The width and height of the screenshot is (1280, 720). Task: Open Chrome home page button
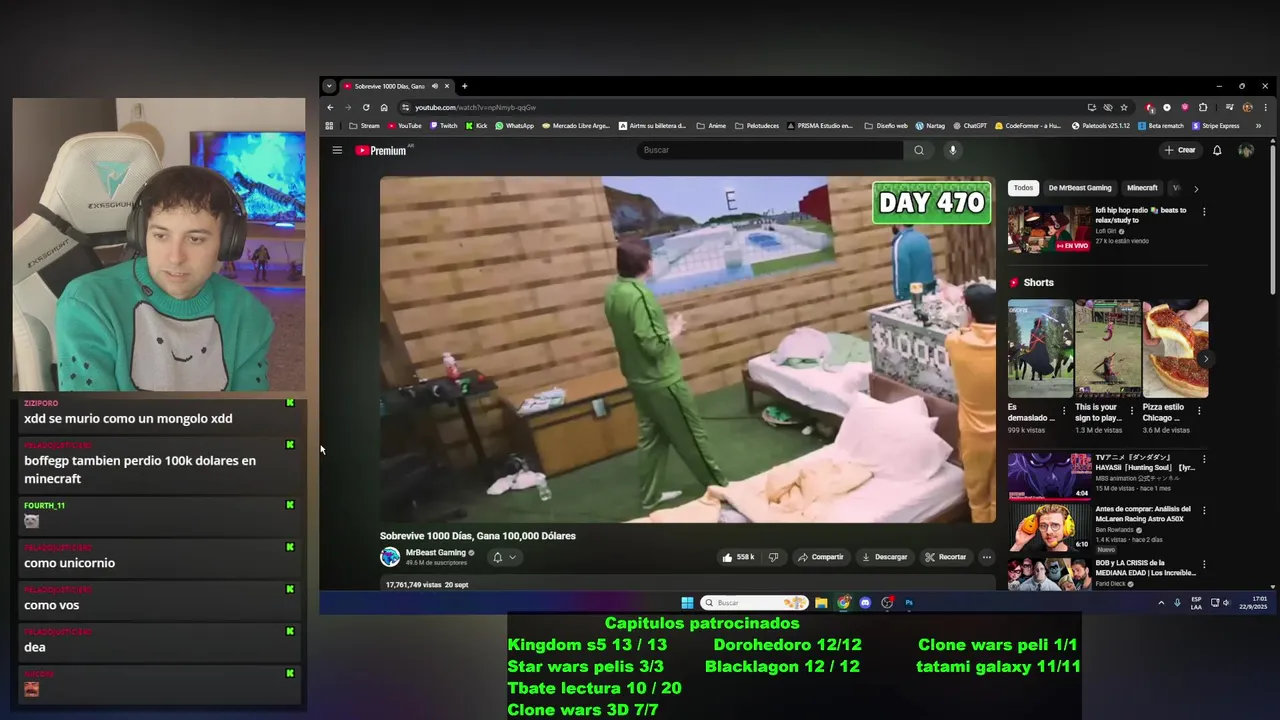(x=384, y=107)
